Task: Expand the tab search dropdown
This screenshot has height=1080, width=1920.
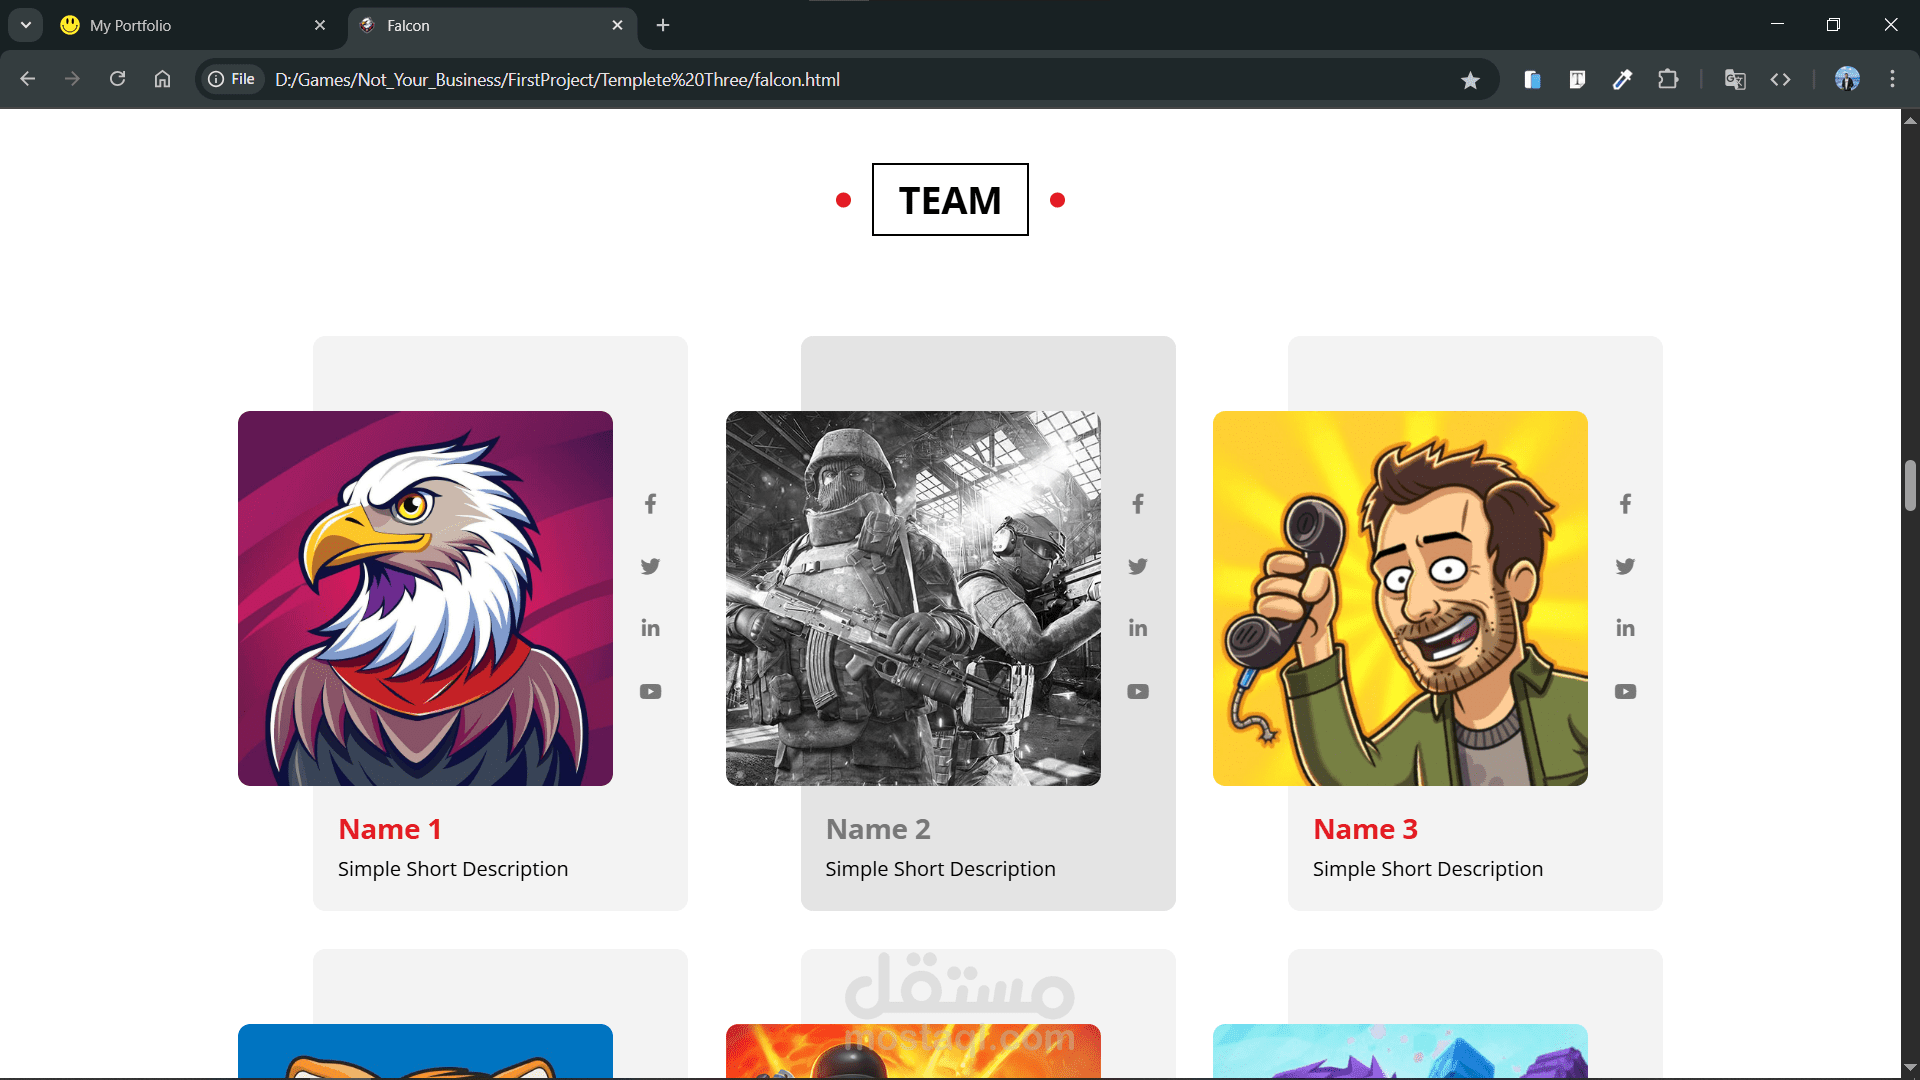Action: point(26,25)
